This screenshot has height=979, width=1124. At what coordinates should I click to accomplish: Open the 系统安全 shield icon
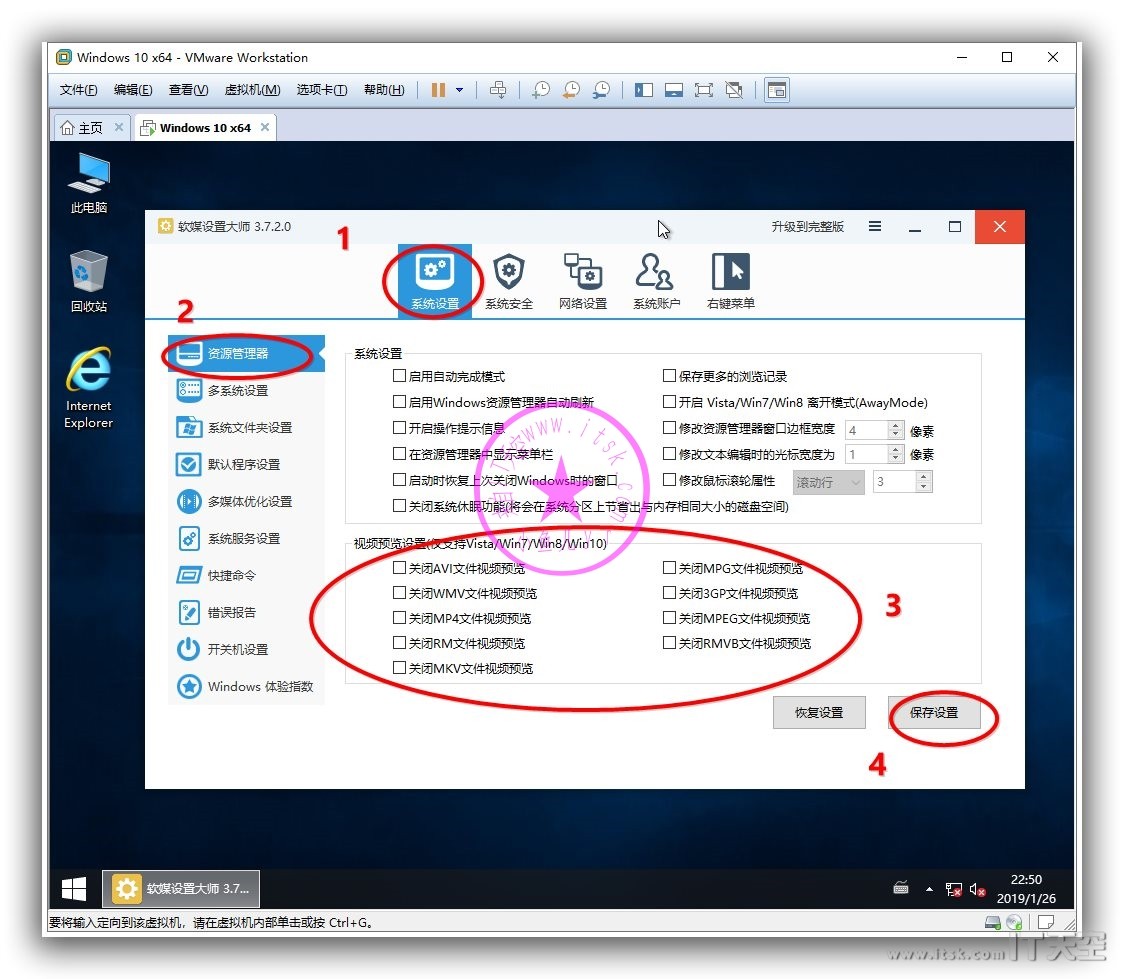pos(509,280)
